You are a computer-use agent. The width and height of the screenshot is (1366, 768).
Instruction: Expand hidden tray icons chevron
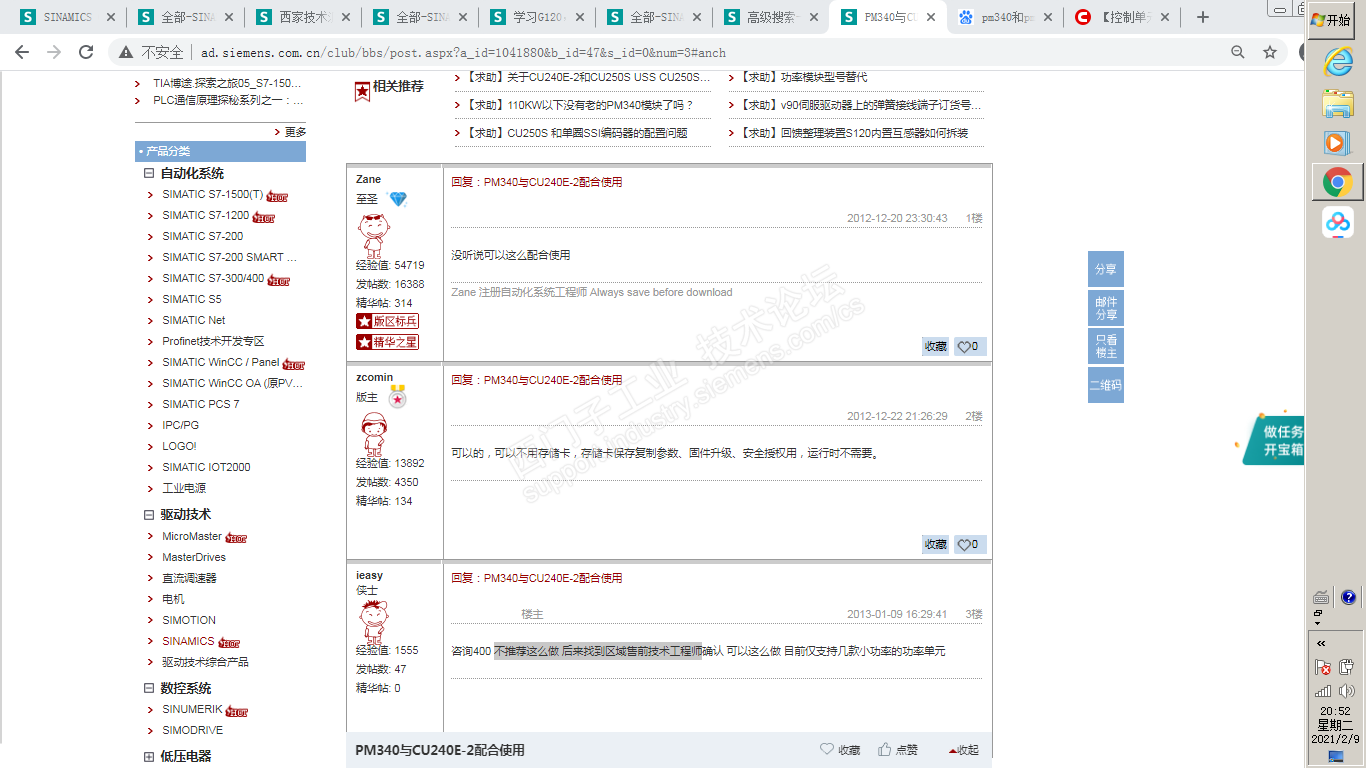(1321, 643)
